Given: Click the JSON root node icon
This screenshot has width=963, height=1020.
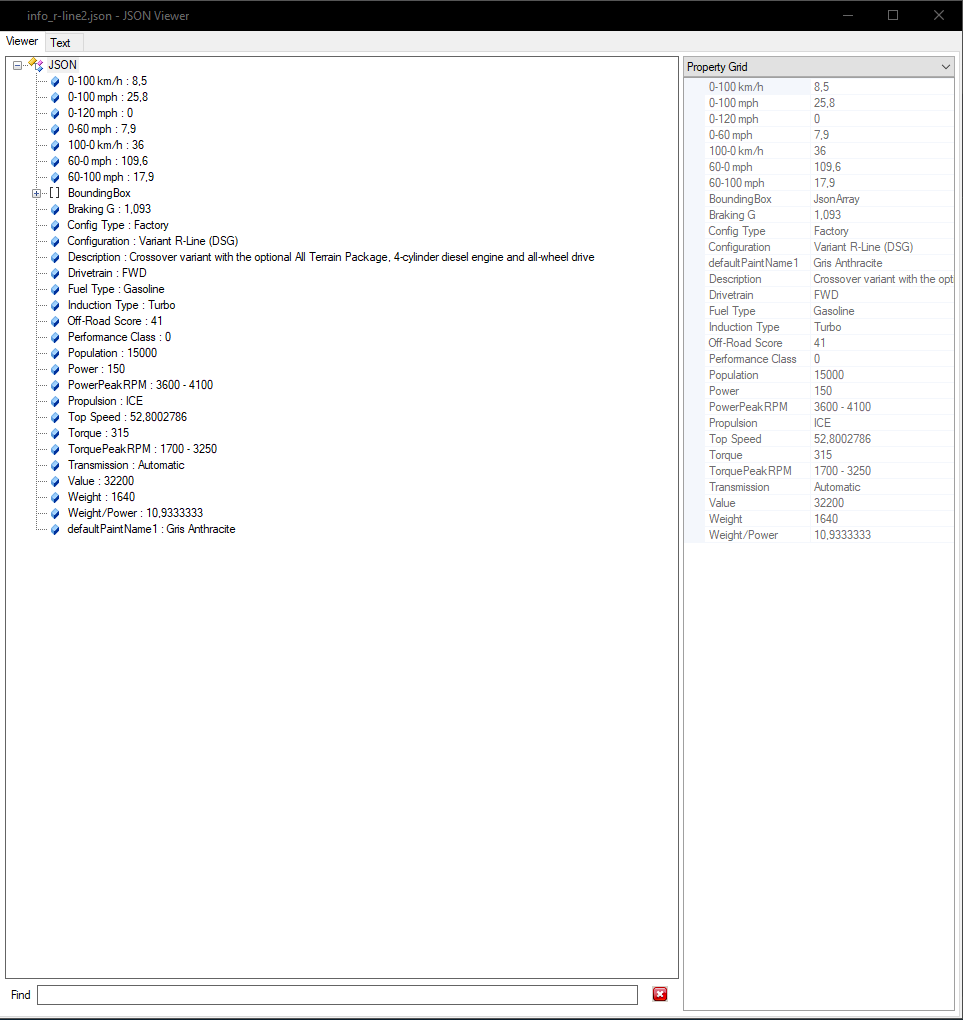Looking at the screenshot, I should pyautogui.click(x=36, y=64).
